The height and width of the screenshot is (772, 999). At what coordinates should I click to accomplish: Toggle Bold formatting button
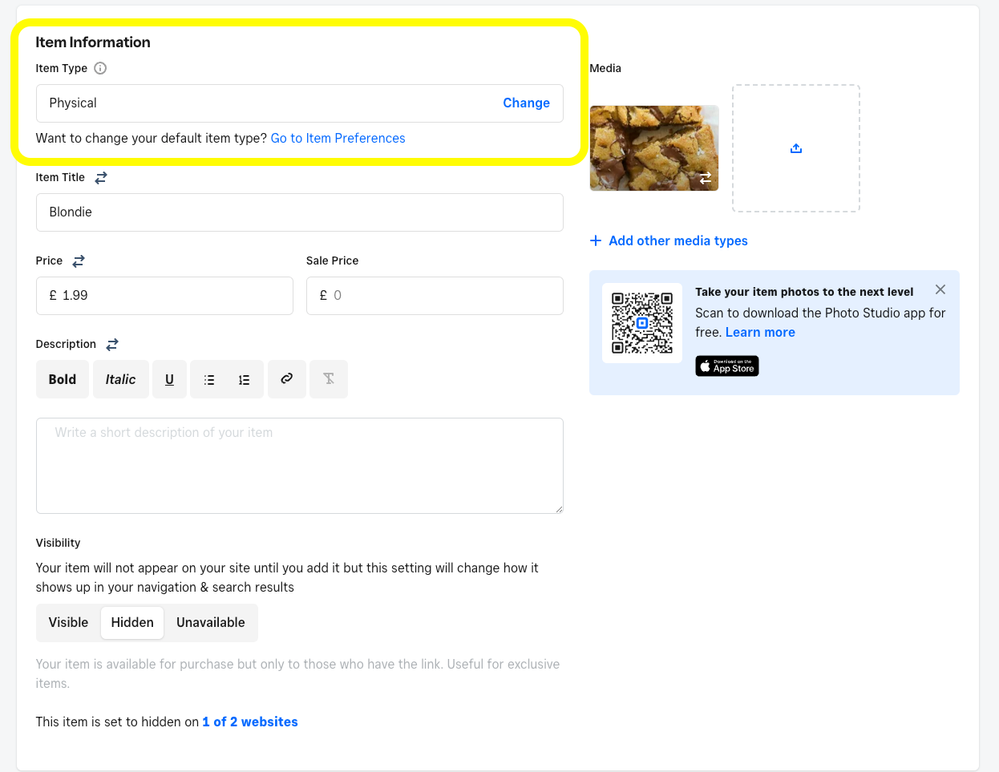[x=62, y=380]
